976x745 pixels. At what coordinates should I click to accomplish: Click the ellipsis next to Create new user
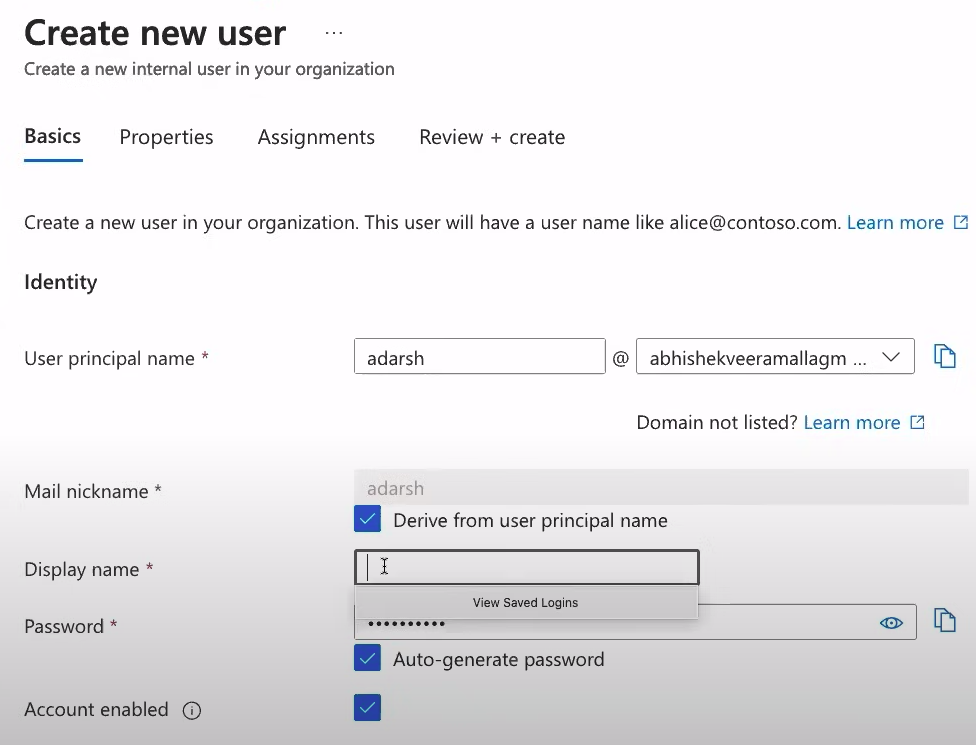(332, 32)
